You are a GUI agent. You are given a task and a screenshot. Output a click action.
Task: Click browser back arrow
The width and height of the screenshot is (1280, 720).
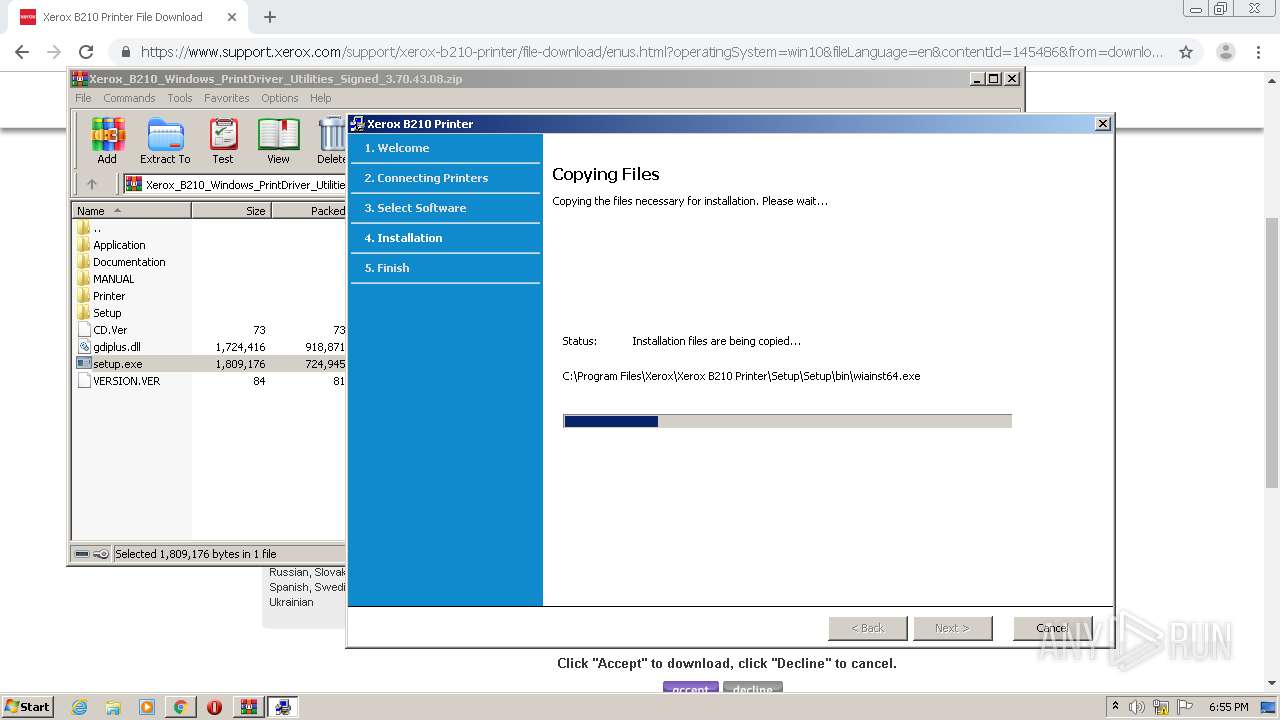(x=22, y=52)
